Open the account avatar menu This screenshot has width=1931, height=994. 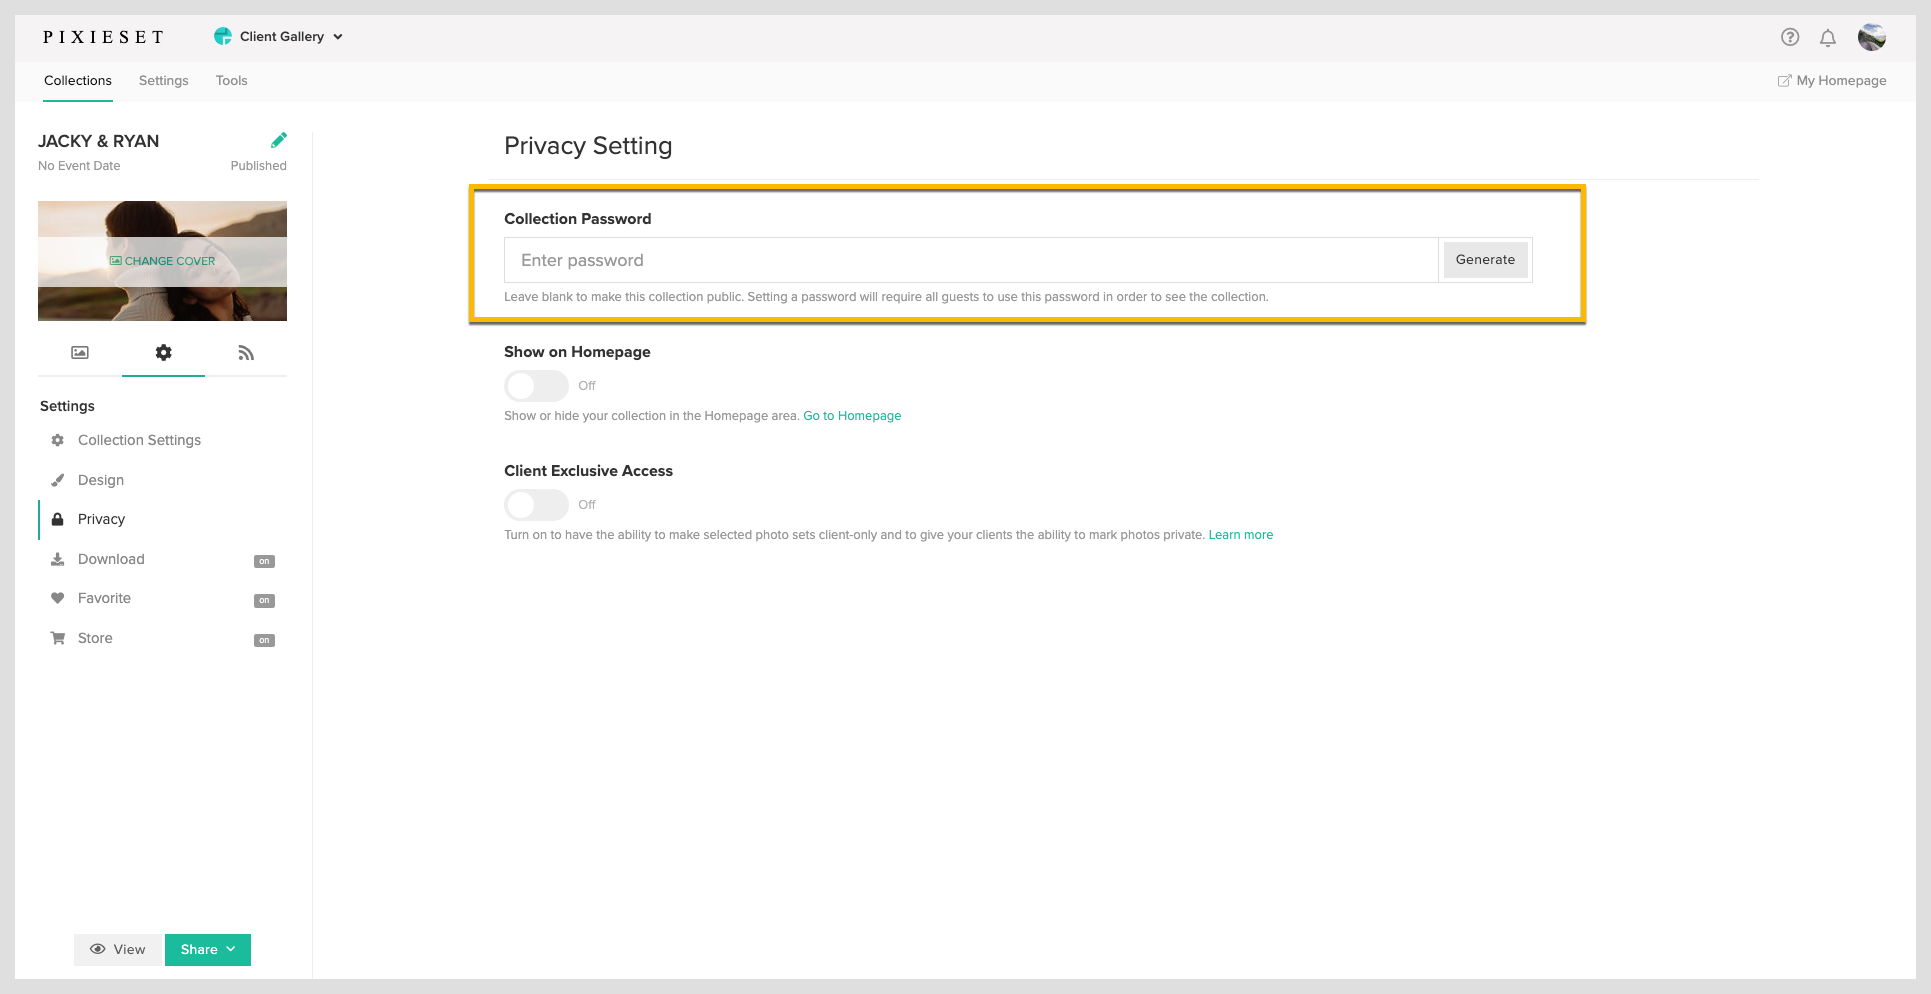tap(1872, 37)
